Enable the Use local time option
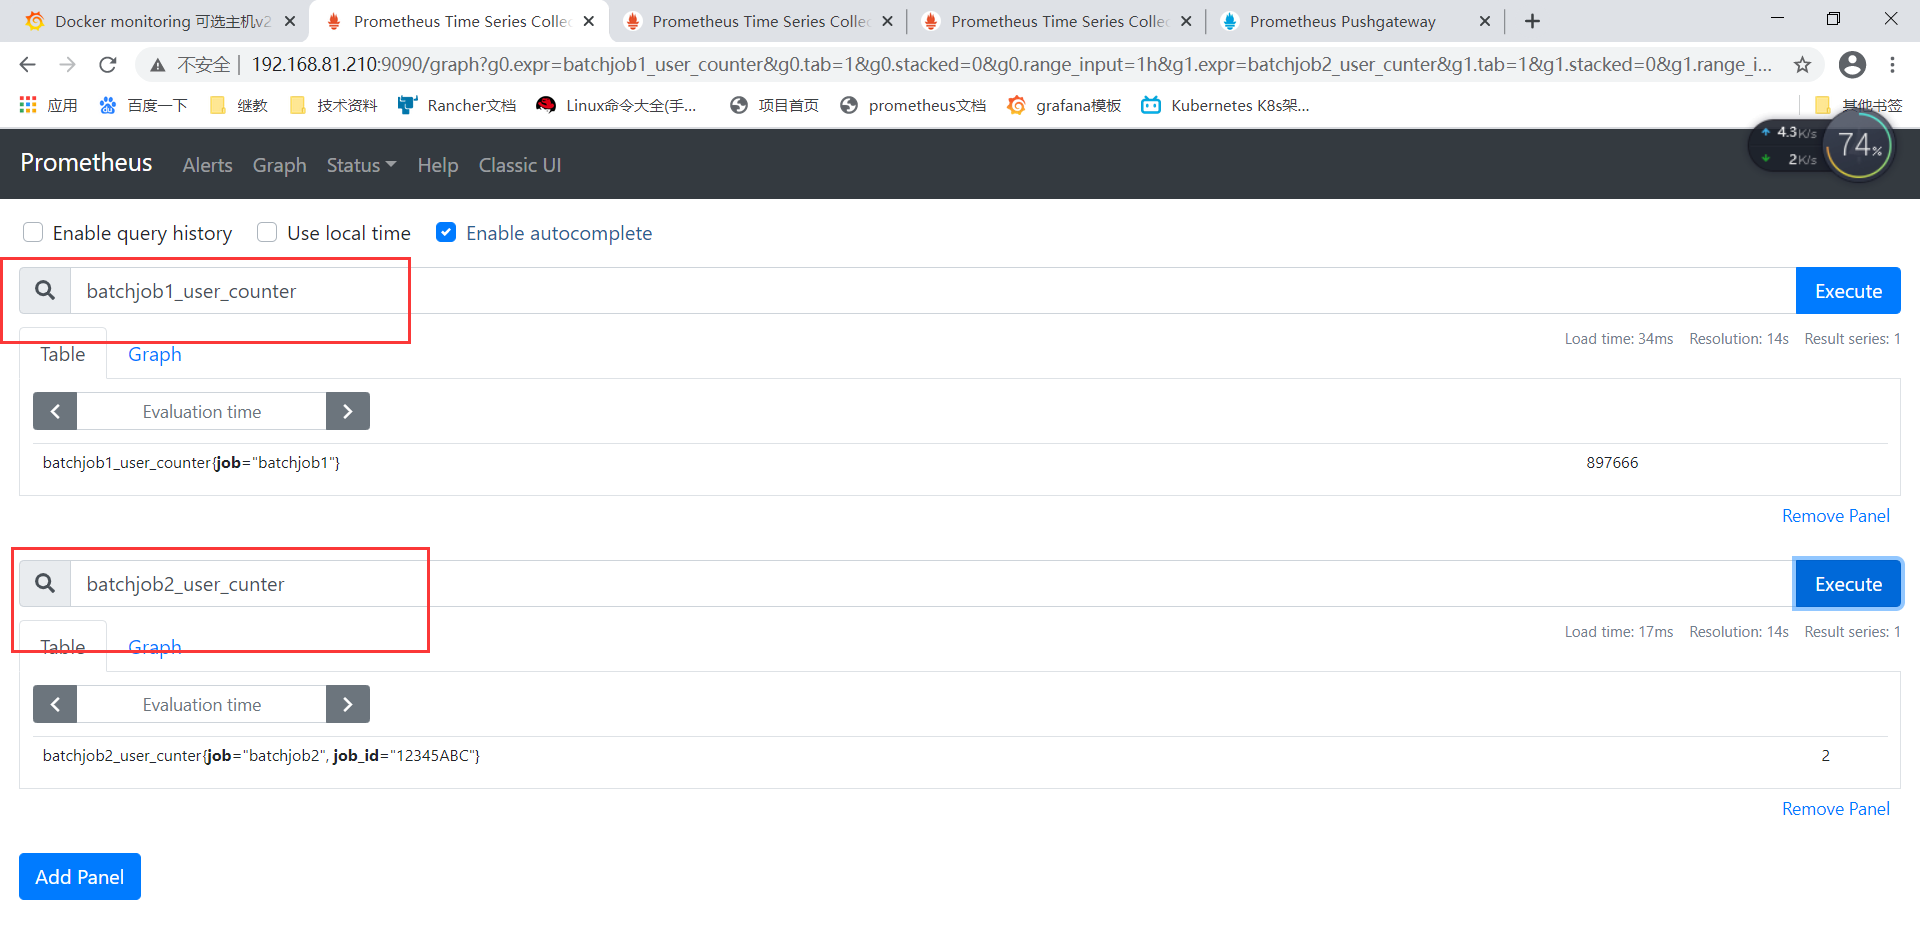Image resolution: width=1920 pixels, height=931 pixels. [267, 231]
